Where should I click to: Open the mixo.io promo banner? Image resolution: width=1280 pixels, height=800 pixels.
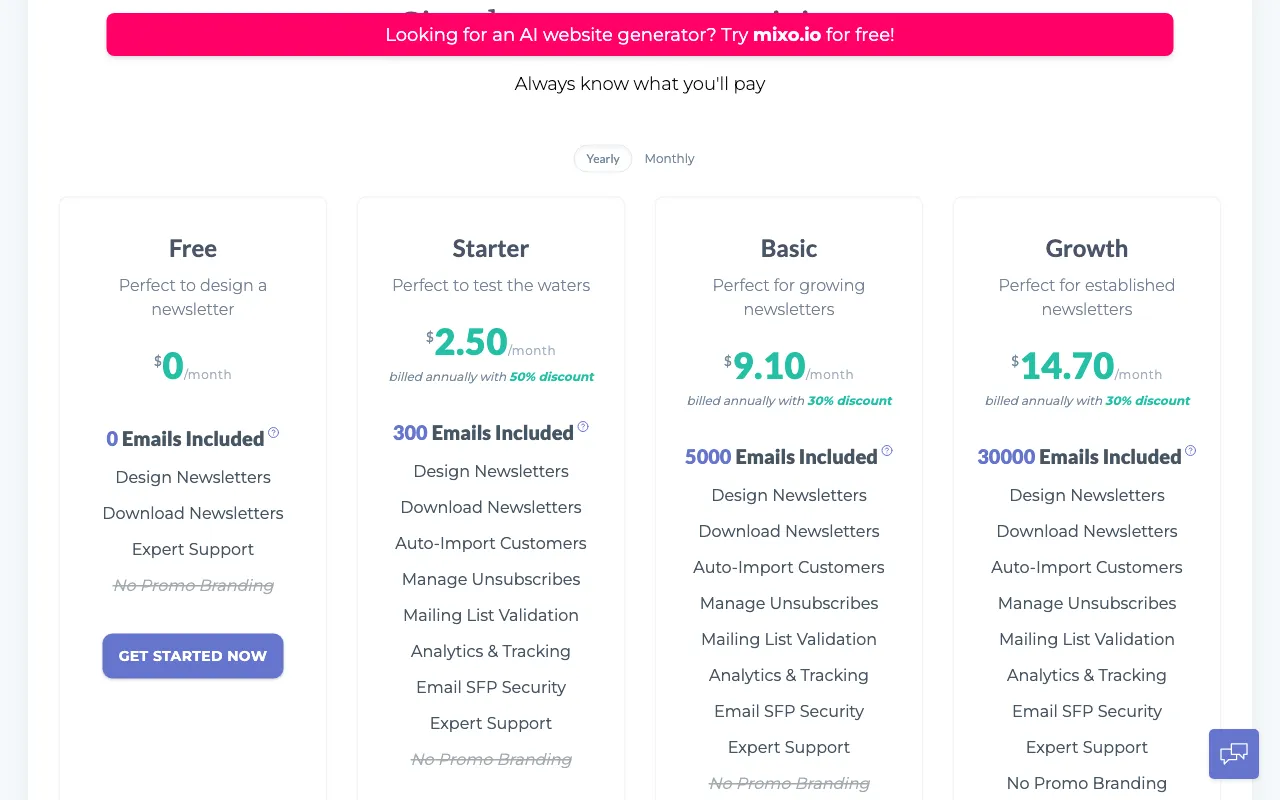tap(640, 35)
